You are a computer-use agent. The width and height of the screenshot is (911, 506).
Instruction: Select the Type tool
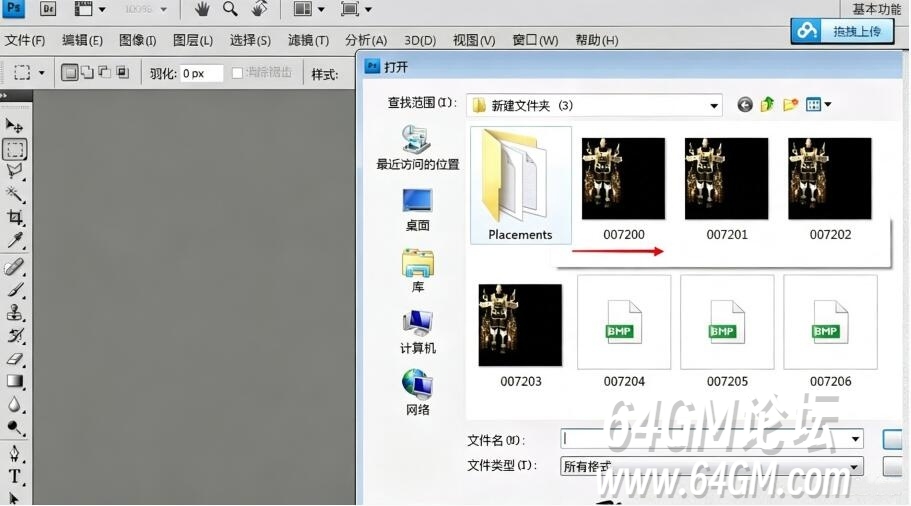click(15, 476)
